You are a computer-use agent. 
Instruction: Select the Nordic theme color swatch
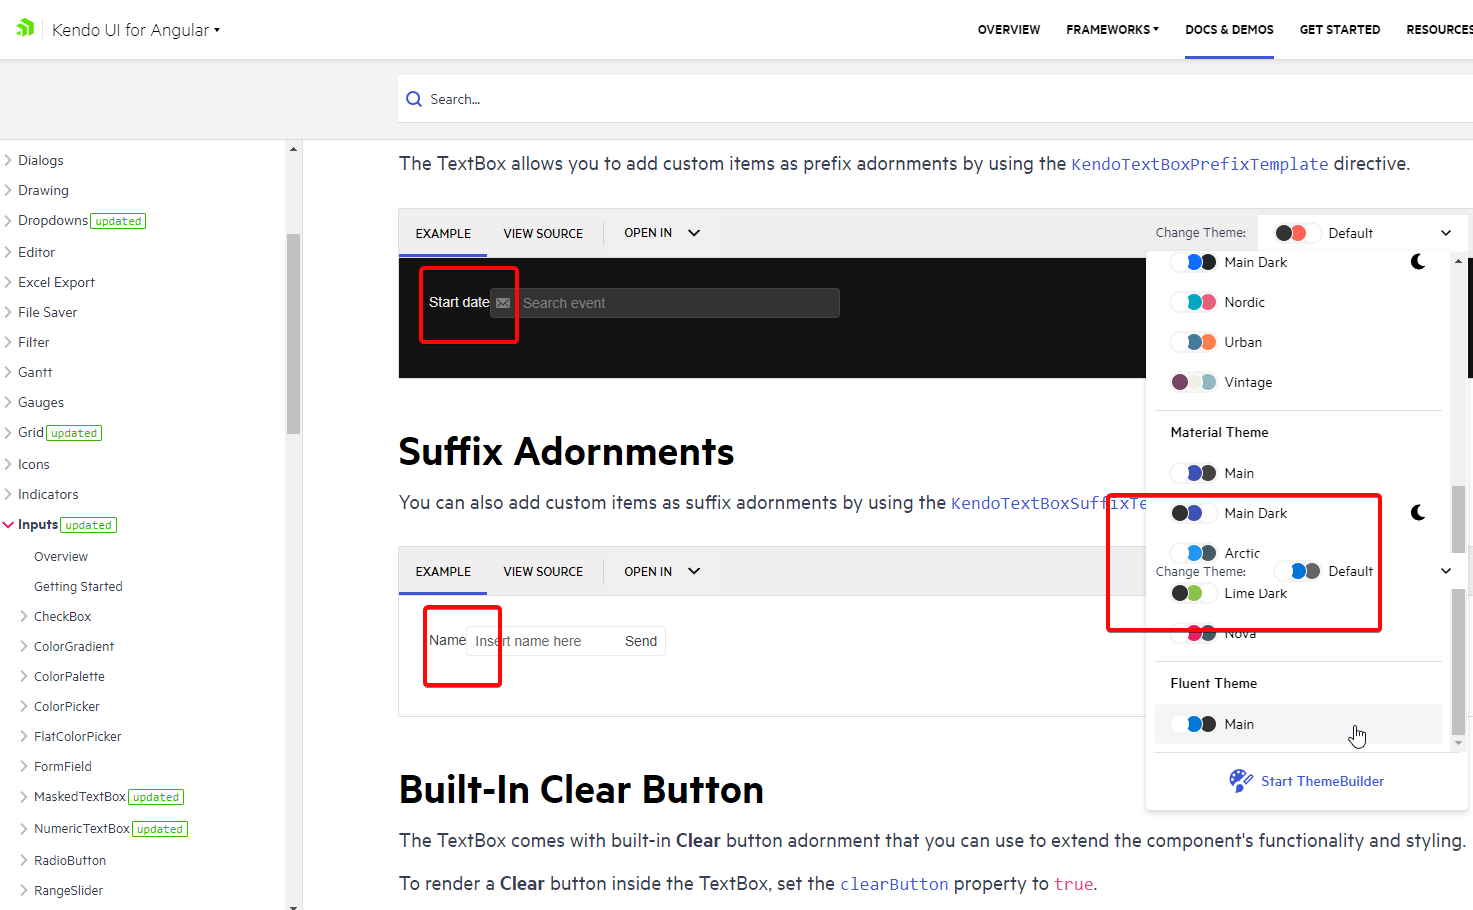pos(1194,302)
